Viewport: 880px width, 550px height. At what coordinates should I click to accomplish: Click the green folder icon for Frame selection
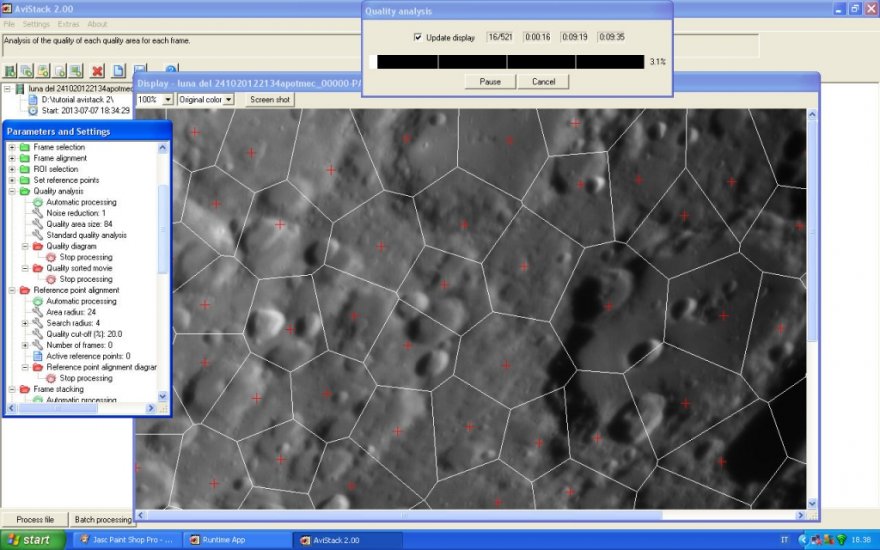pyautogui.click(x=25, y=147)
